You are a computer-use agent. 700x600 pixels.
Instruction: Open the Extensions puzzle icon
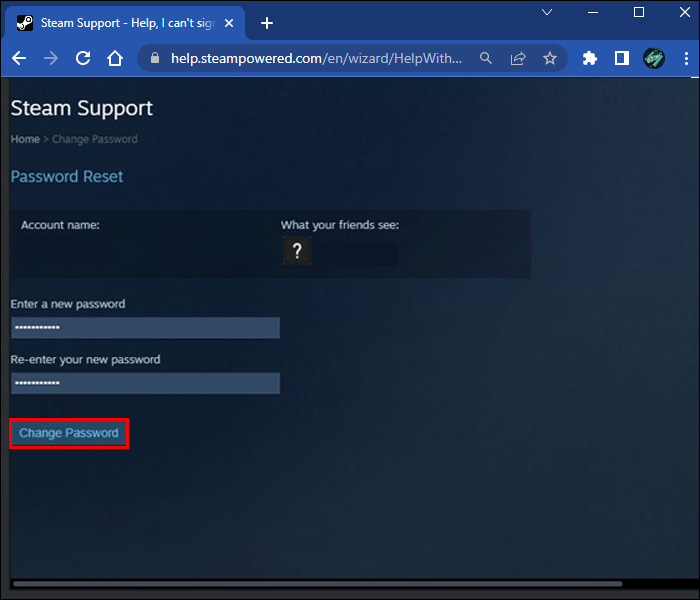click(x=590, y=58)
